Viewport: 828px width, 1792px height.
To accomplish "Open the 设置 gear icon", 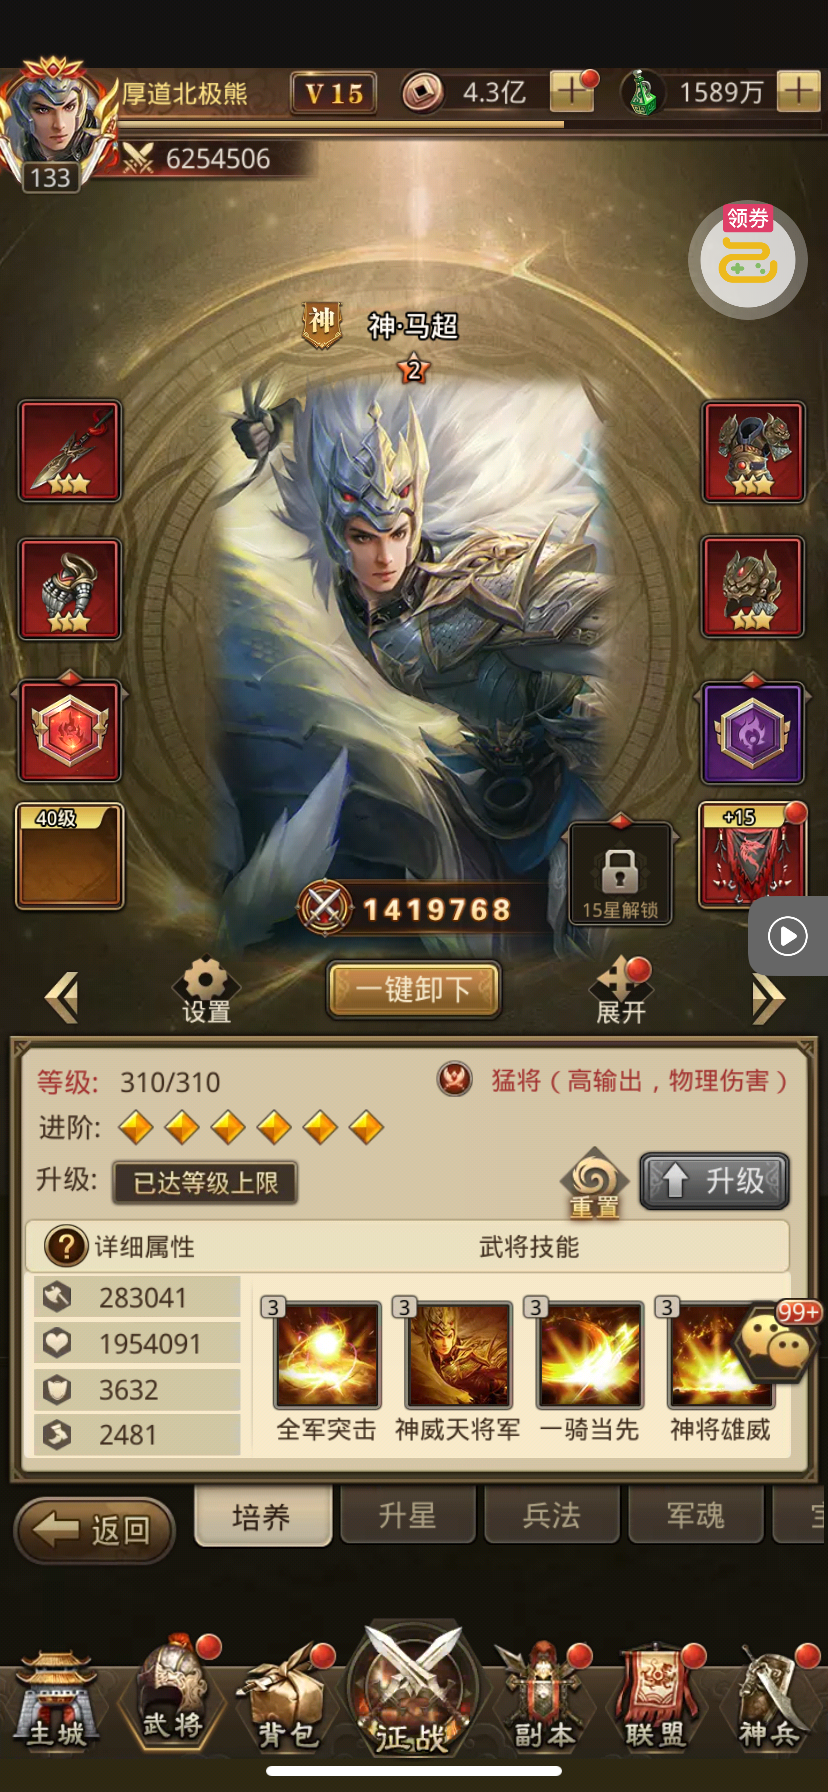I will (206, 990).
